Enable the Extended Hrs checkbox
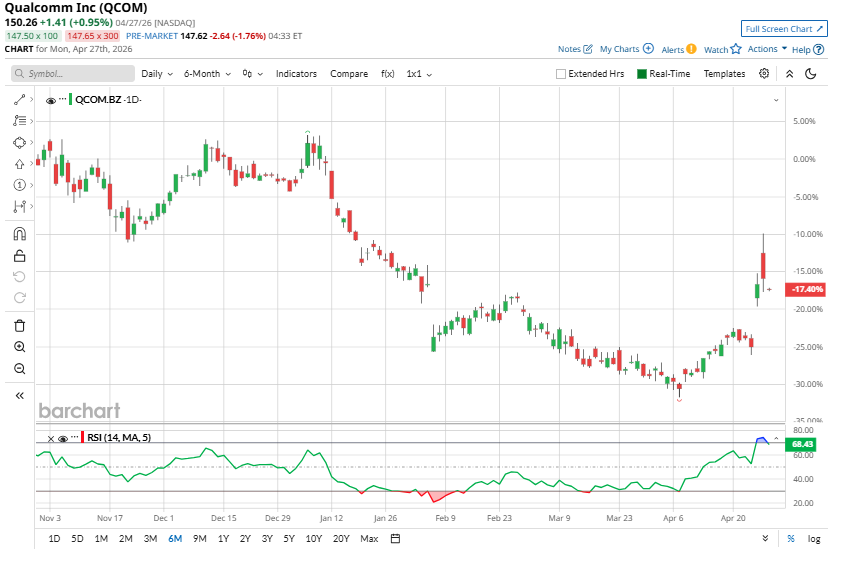The width and height of the screenshot is (845, 562). point(562,74)
